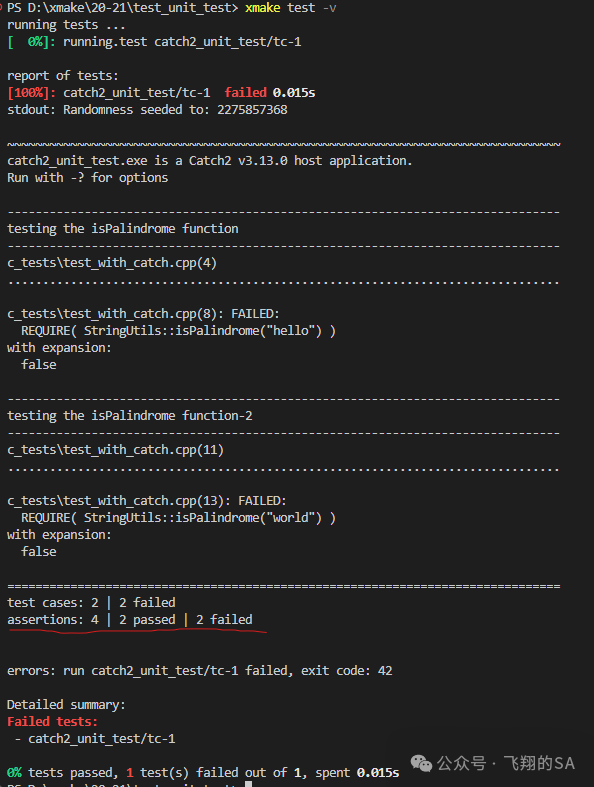Screen dimensions: 594x787
Task: Click the 'test cases: 2 | 2 failed' line
Action: tap(91, 602)
